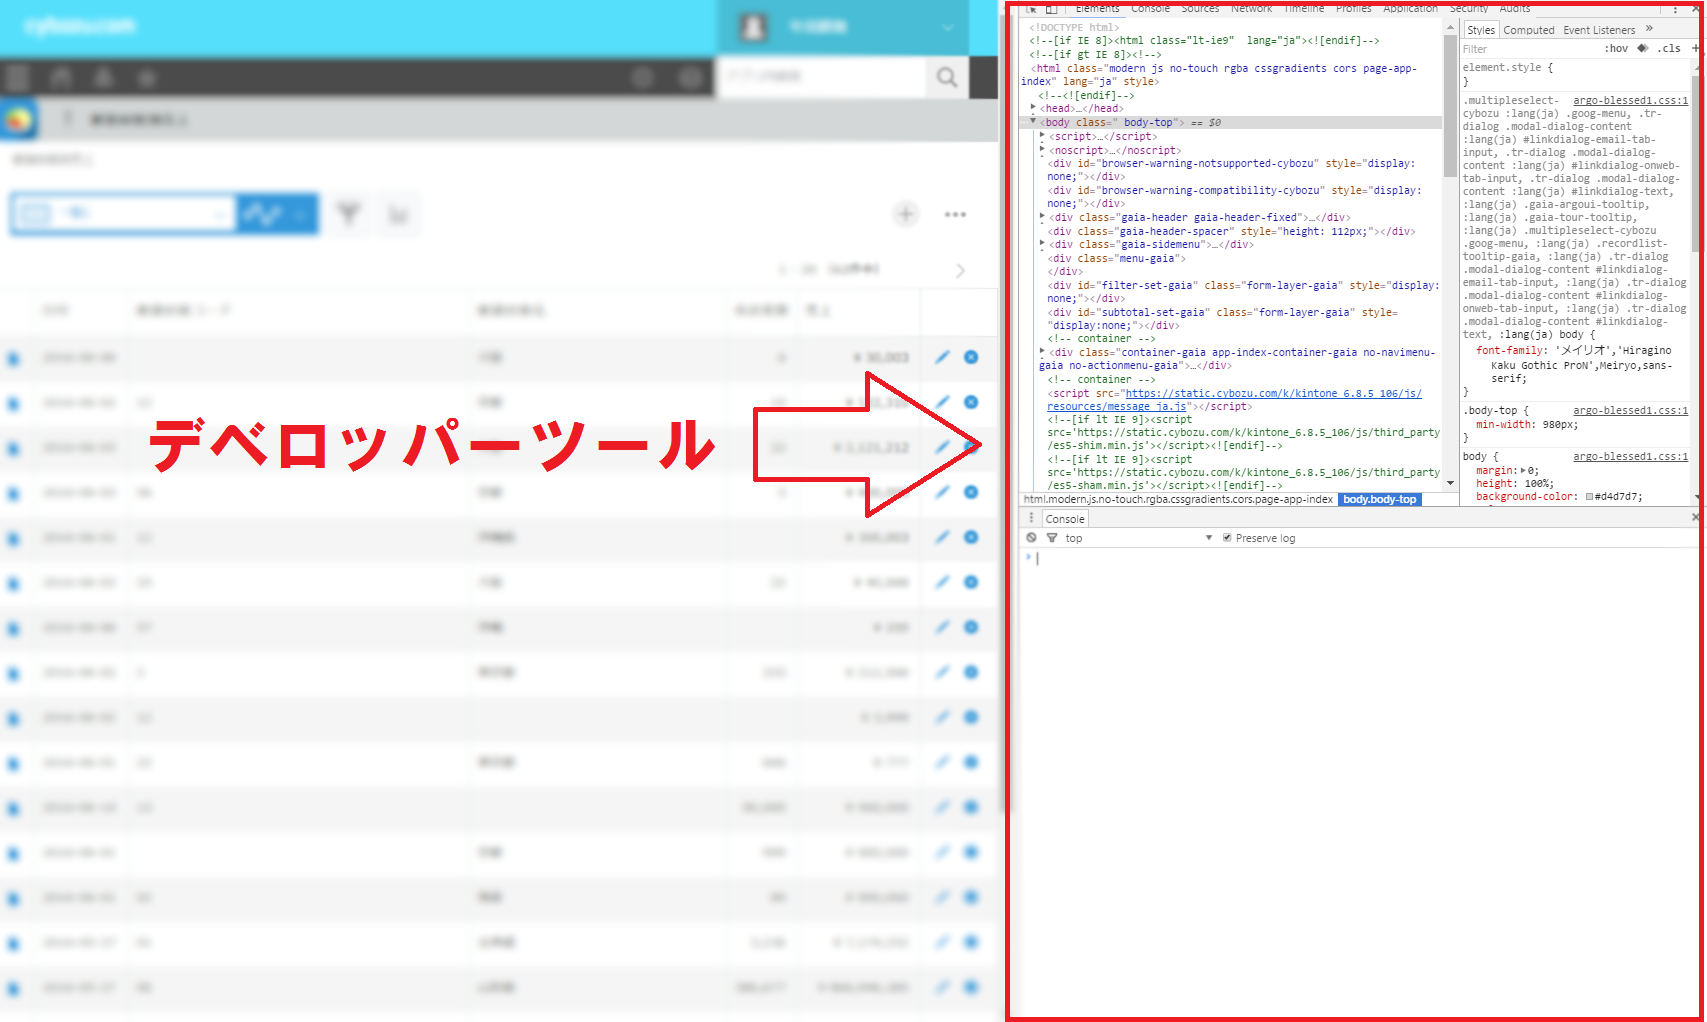Screen dimensions: 1707x1022
Task: Open the bar chart icon beside funnel
Action: (x=398, y=215)
